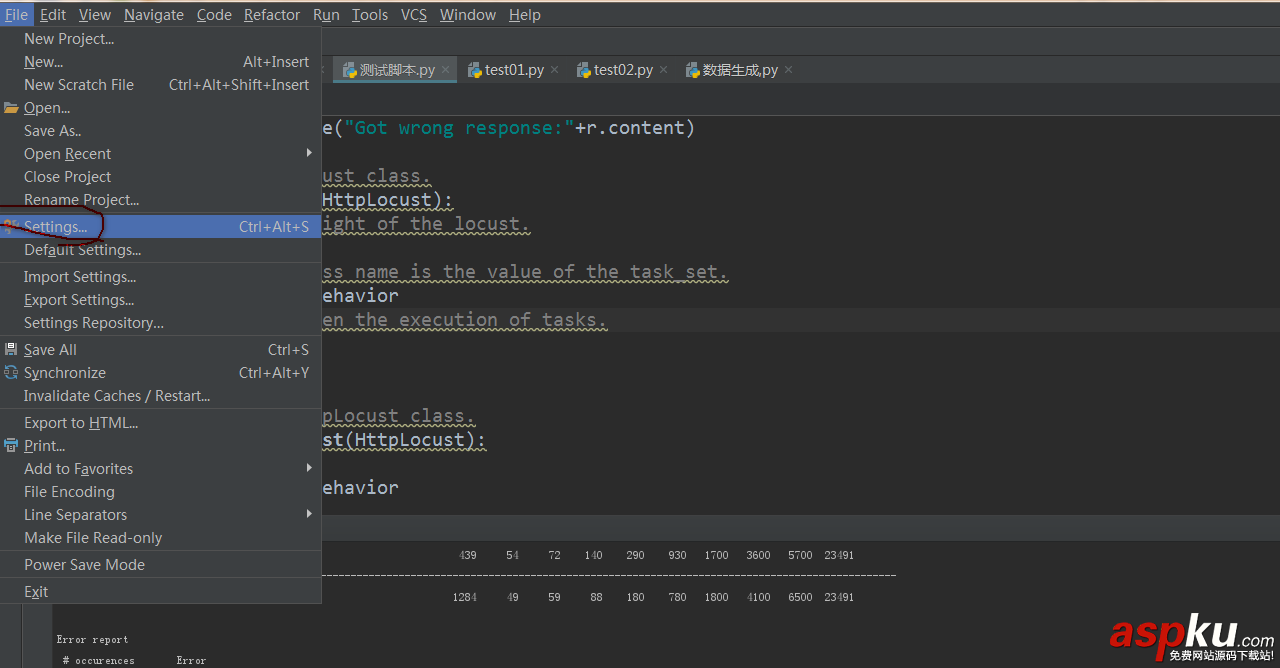Screen dimensions: 1280x668
Task: Open the Settings... menu entry
Action: (x=56, y=227)
